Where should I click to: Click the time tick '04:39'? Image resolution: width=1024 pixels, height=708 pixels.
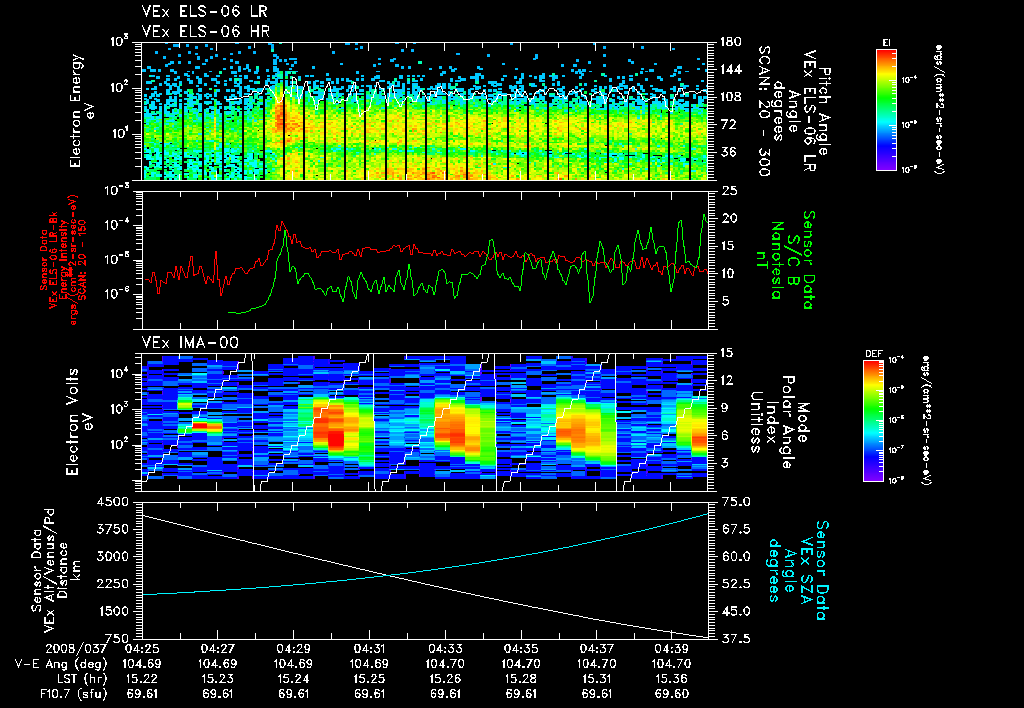[672, 649]
